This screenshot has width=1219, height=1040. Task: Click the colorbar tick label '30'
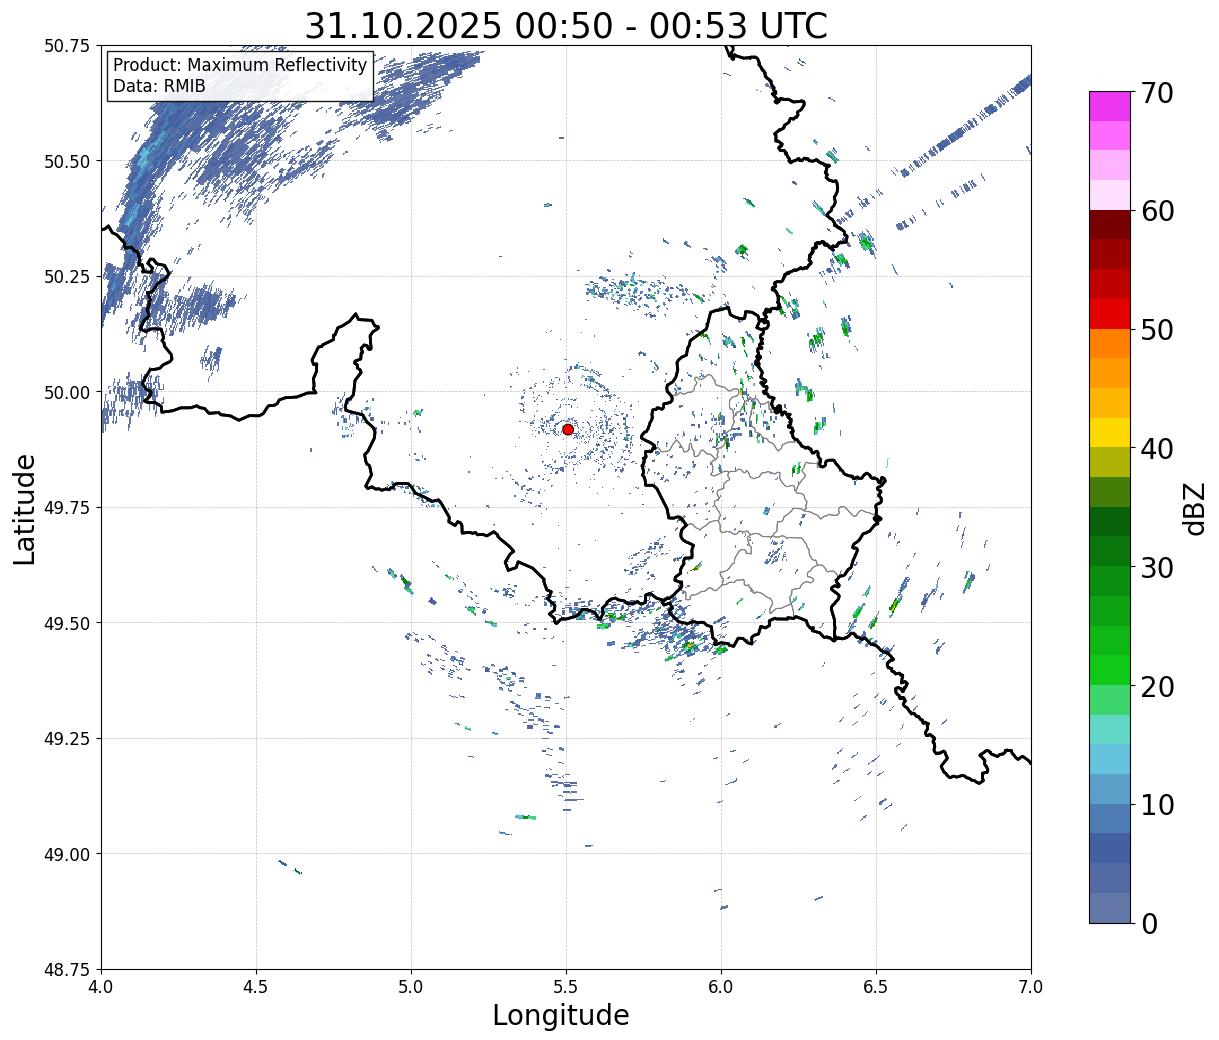pos(1157,567)
